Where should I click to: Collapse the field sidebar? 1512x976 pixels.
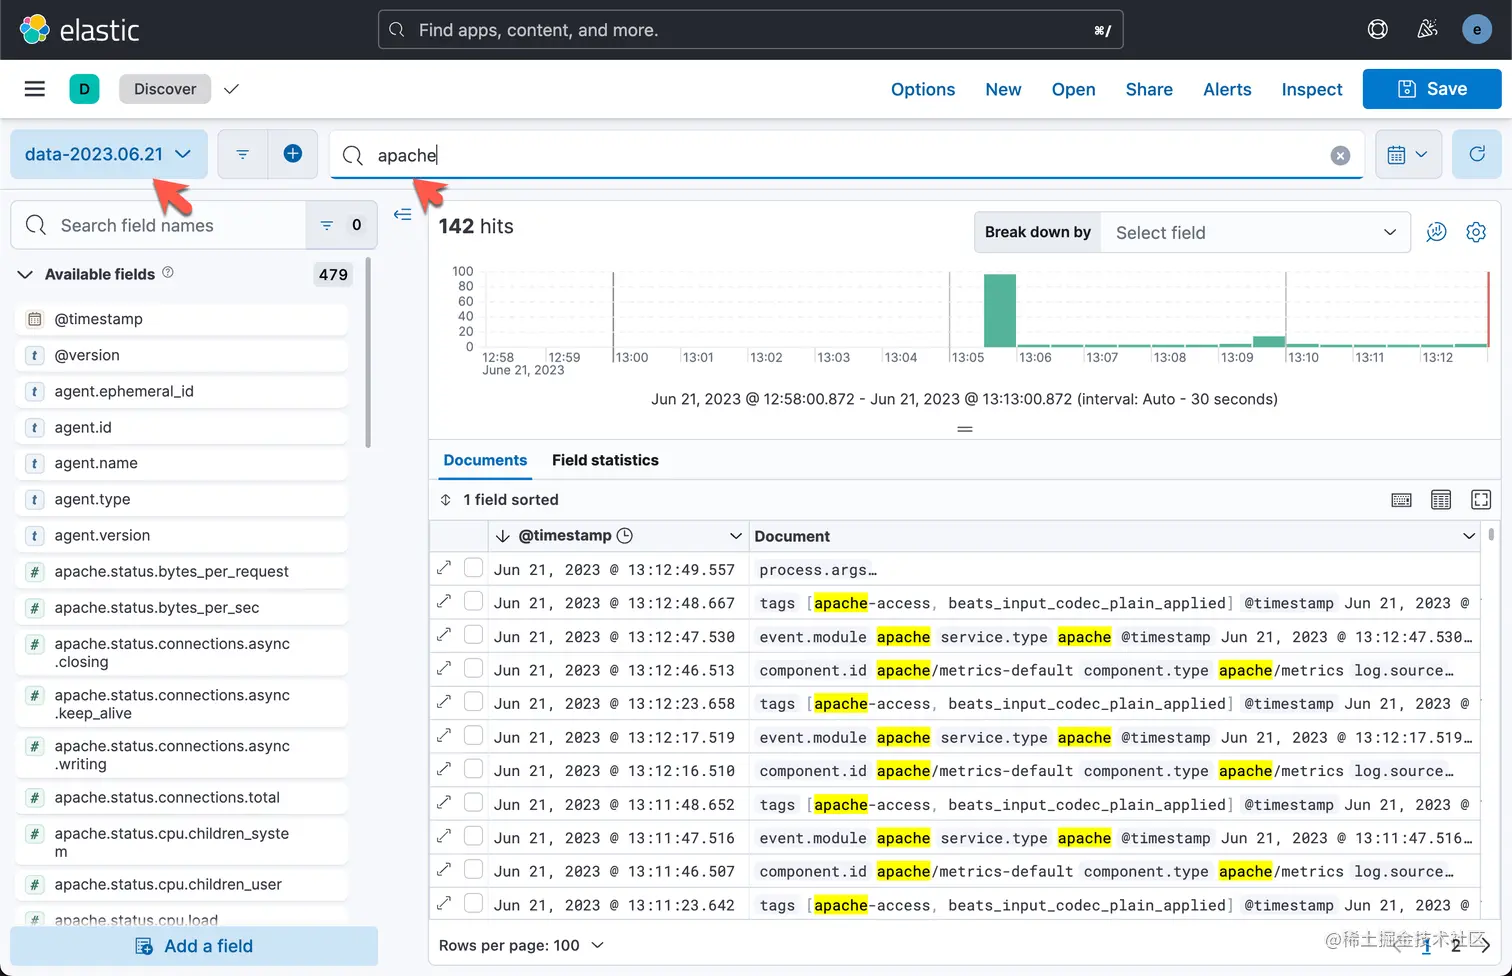(x=403, y=214)
